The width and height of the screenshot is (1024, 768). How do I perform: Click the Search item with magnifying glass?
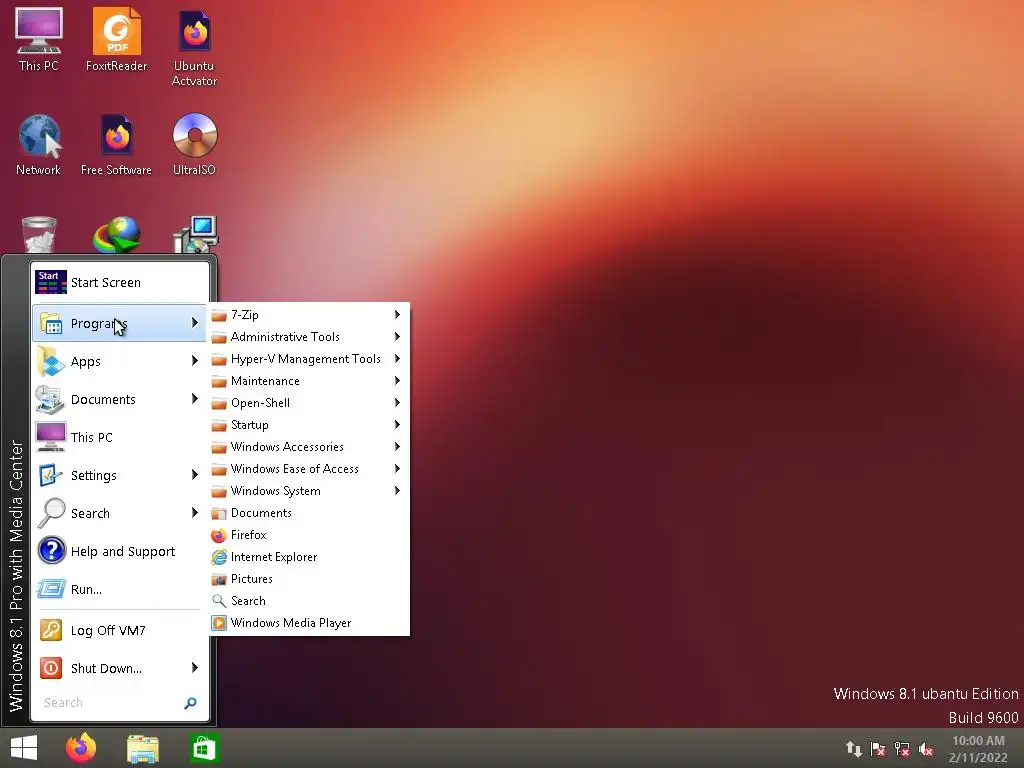pos(120,514)
